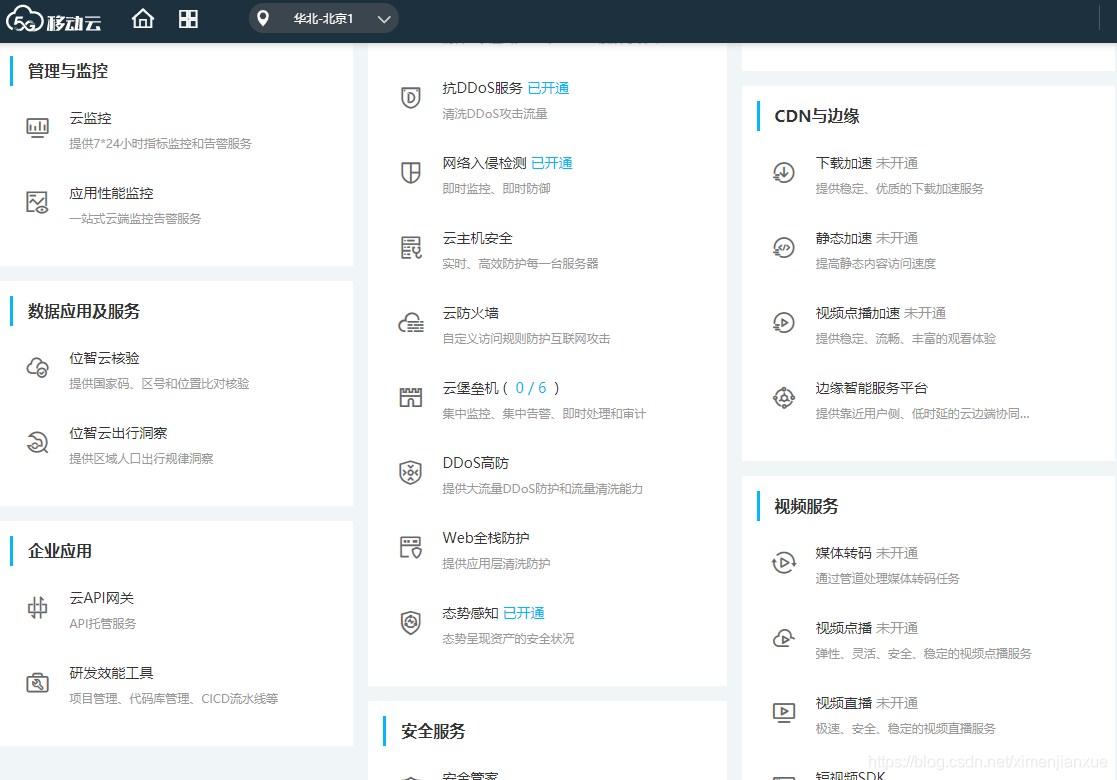
Task: Click the 抗DDoS服务 shield icon
Action: point(410,98)
